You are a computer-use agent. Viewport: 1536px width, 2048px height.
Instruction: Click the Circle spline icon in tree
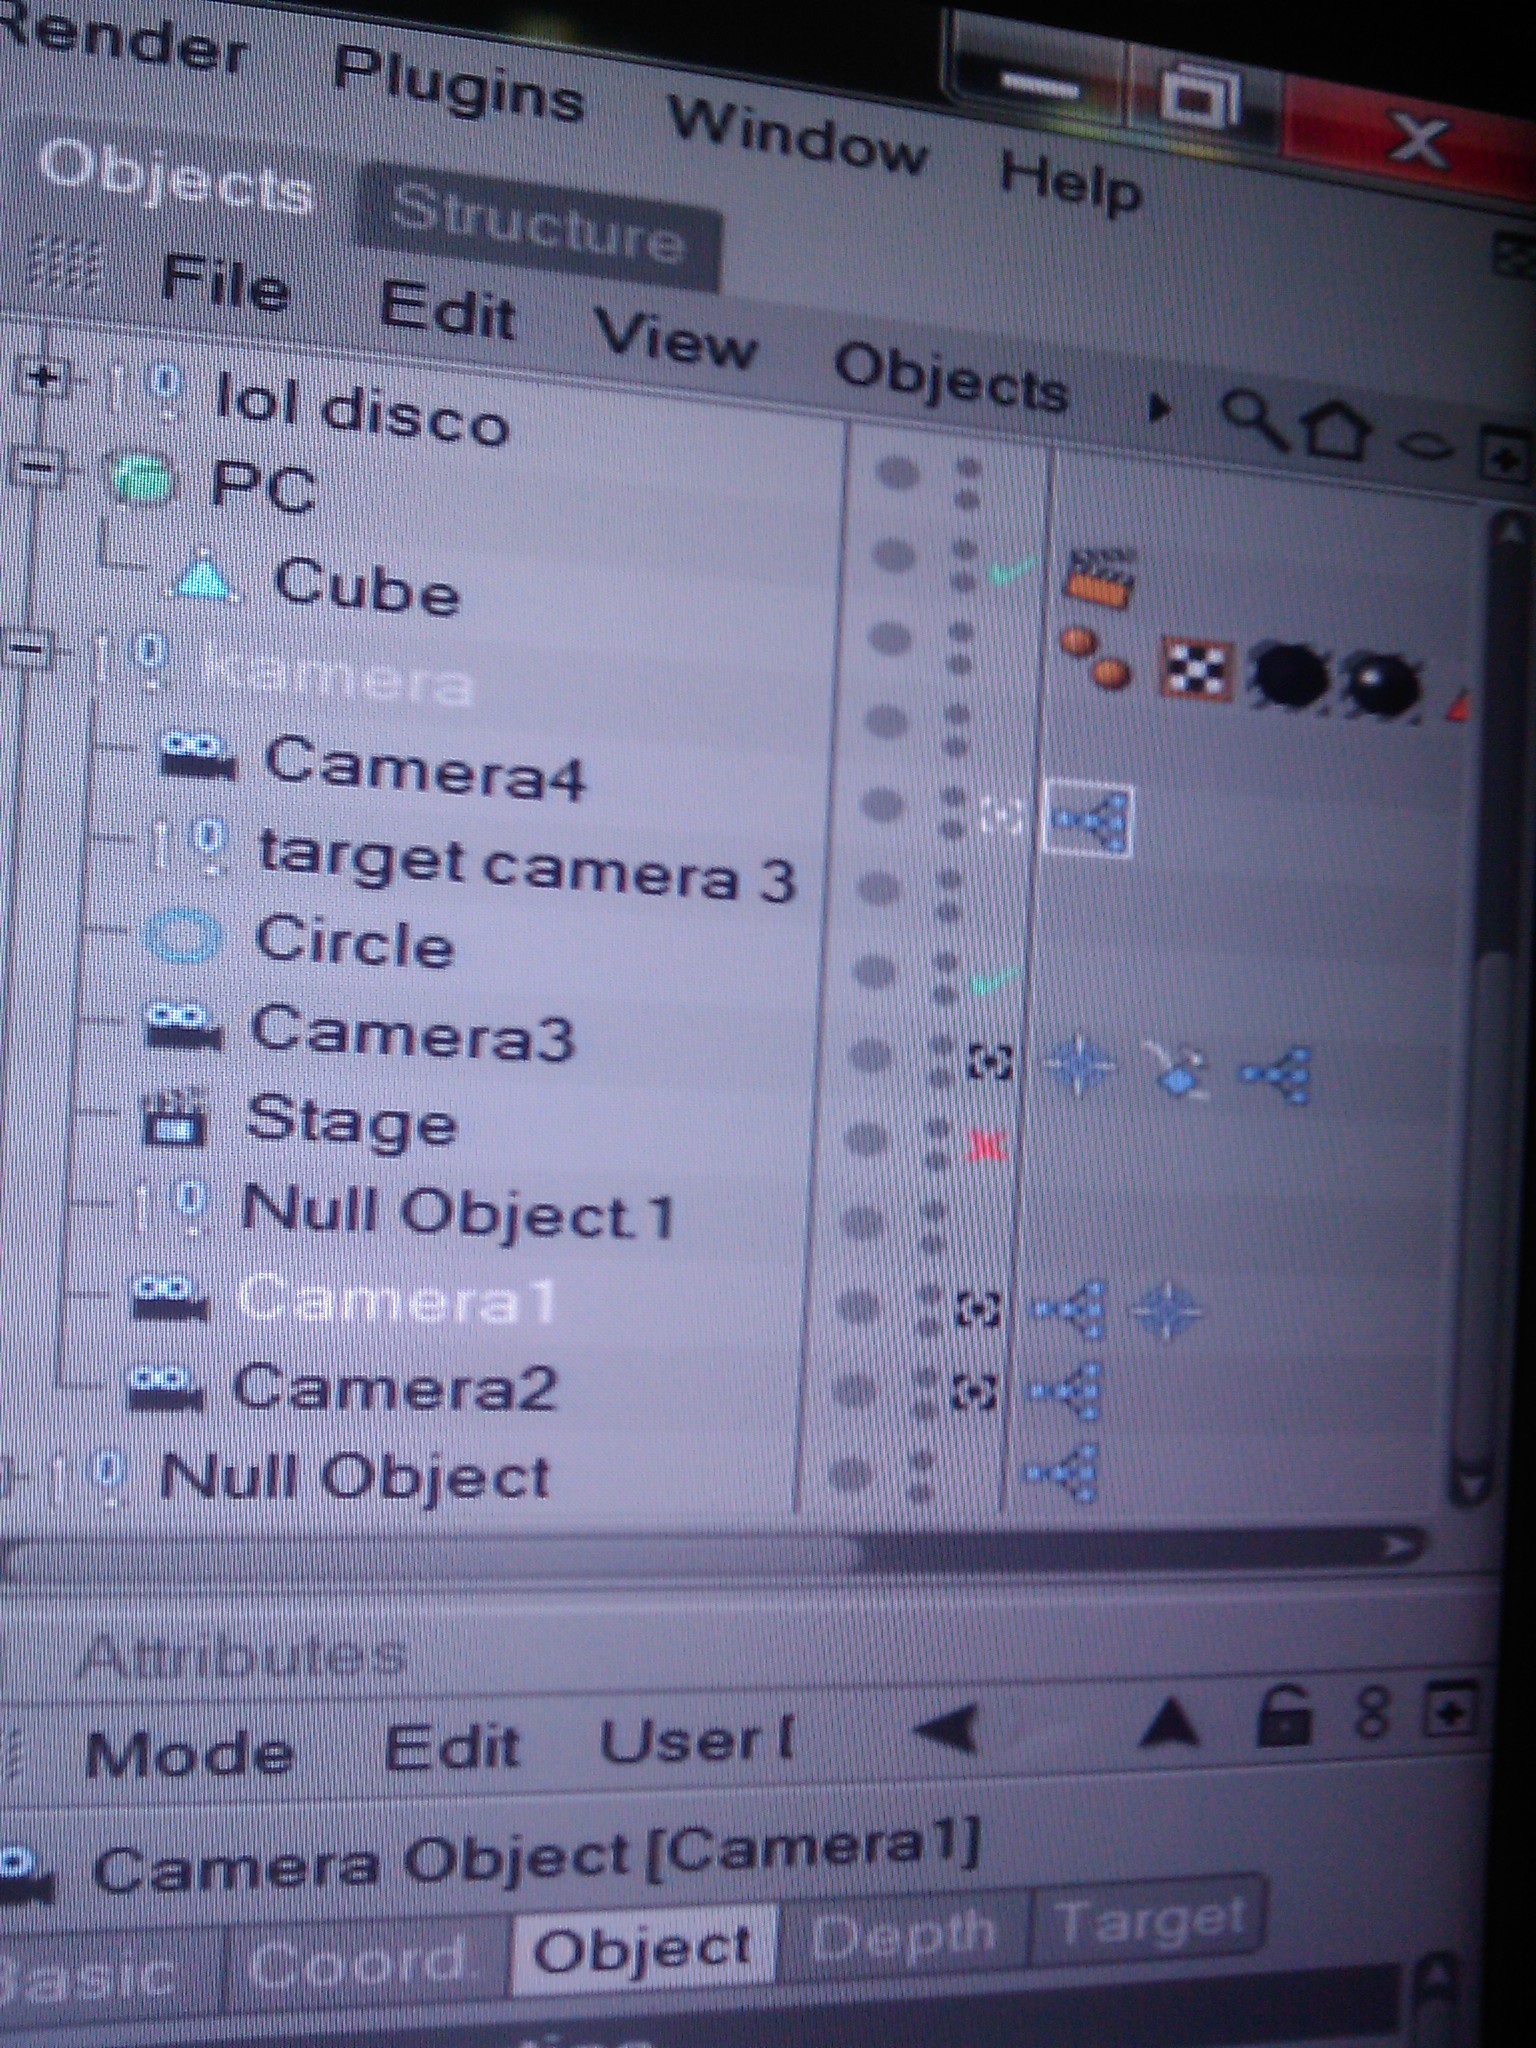182,938
